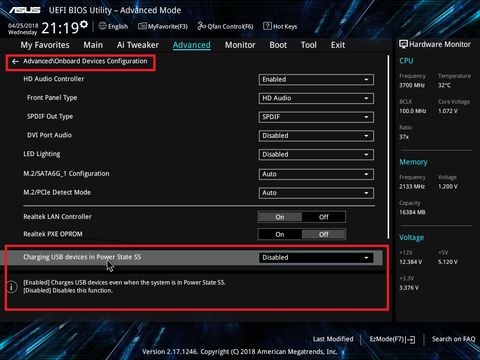480x360 pixels.
Task: Click the English language button
Action: click(113, 26)
